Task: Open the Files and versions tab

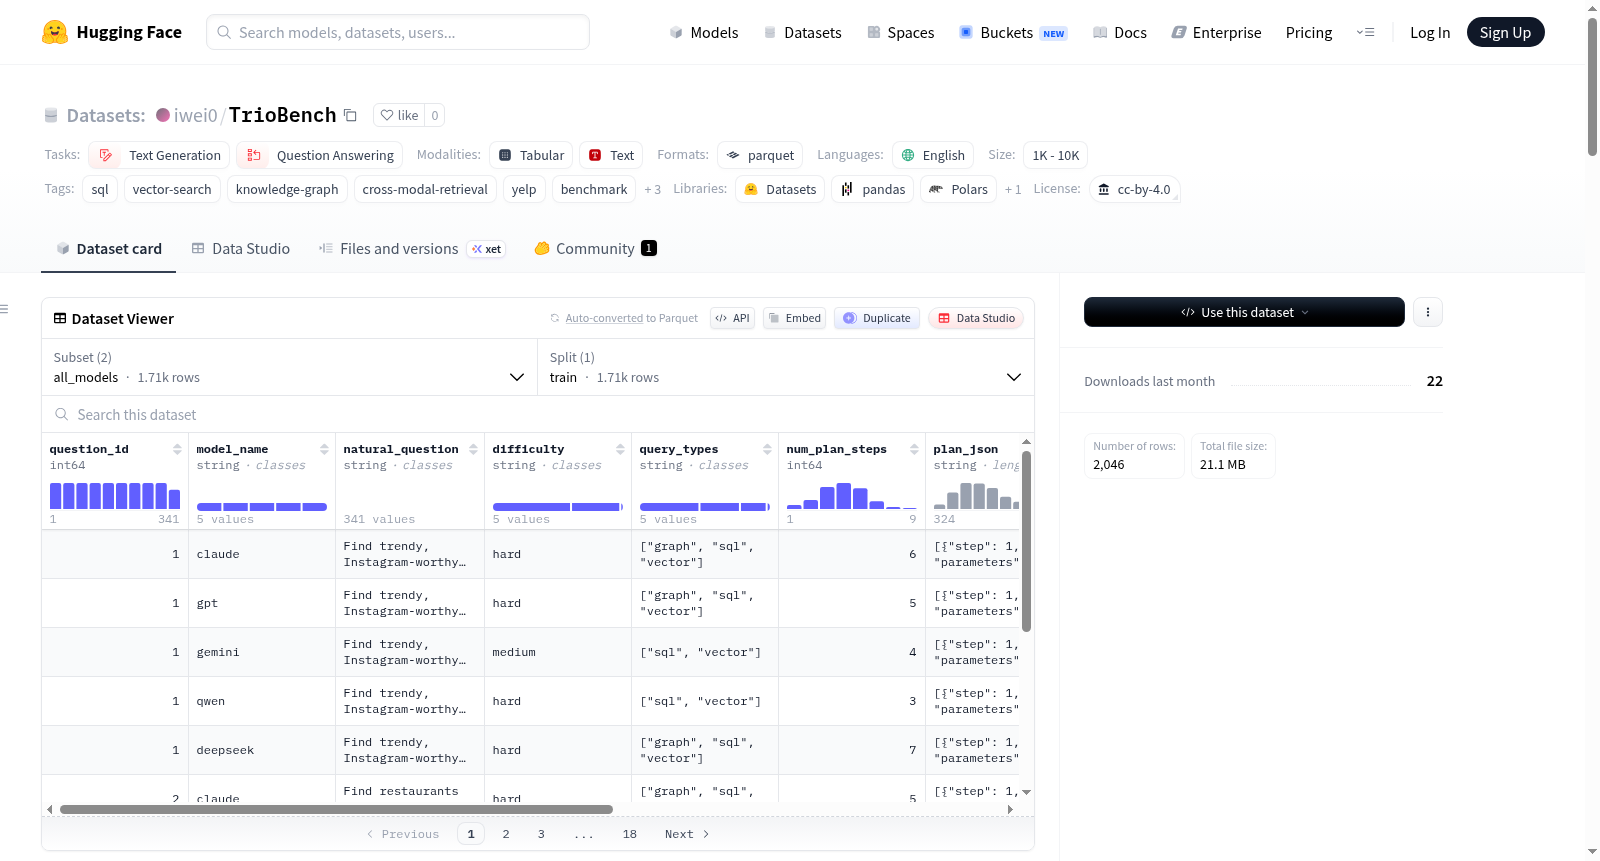Action: (412, 249)
